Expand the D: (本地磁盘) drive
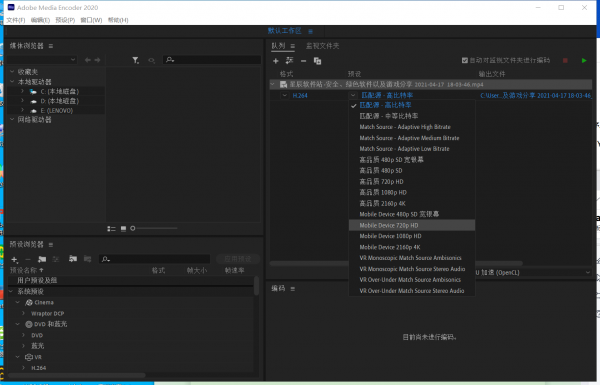The width and height of the screenshot is (600, 385). (x=23, y=101)
